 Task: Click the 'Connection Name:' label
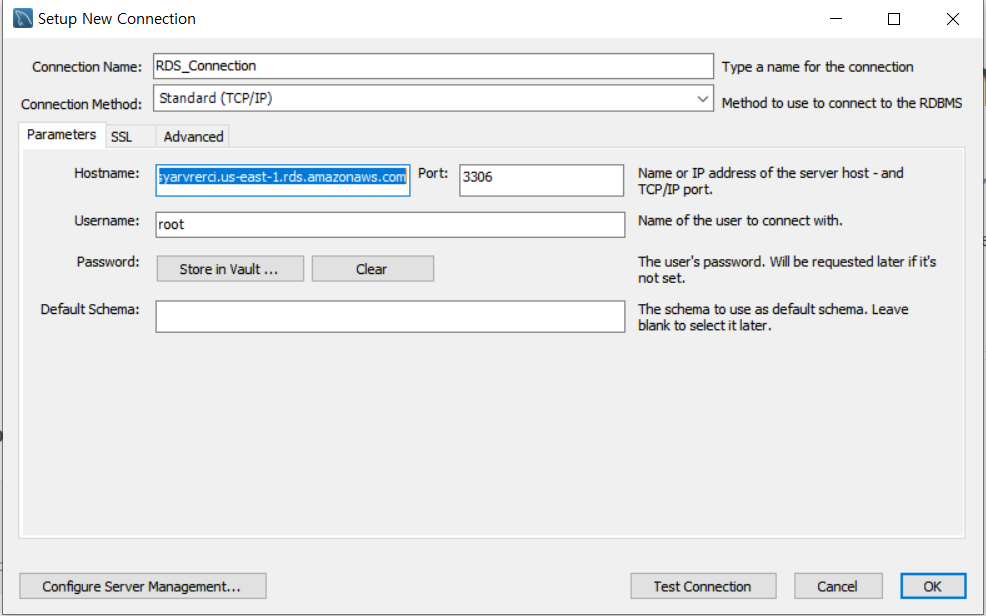point(87,67)
